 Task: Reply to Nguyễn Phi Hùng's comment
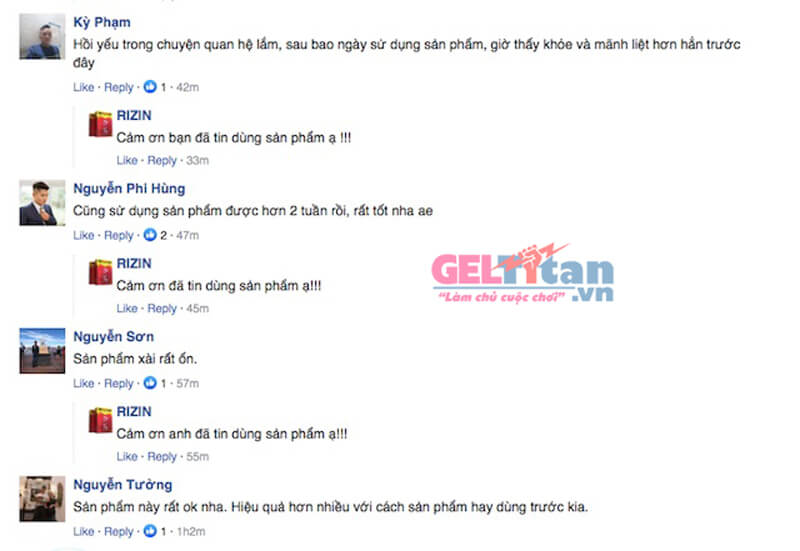coord(118,235)
